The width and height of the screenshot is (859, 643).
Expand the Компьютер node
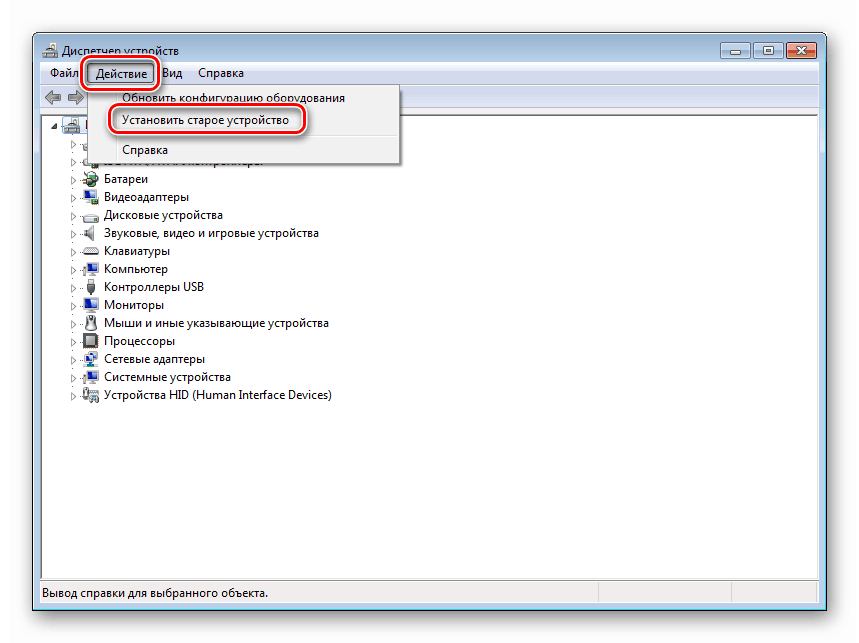point(73,269)
